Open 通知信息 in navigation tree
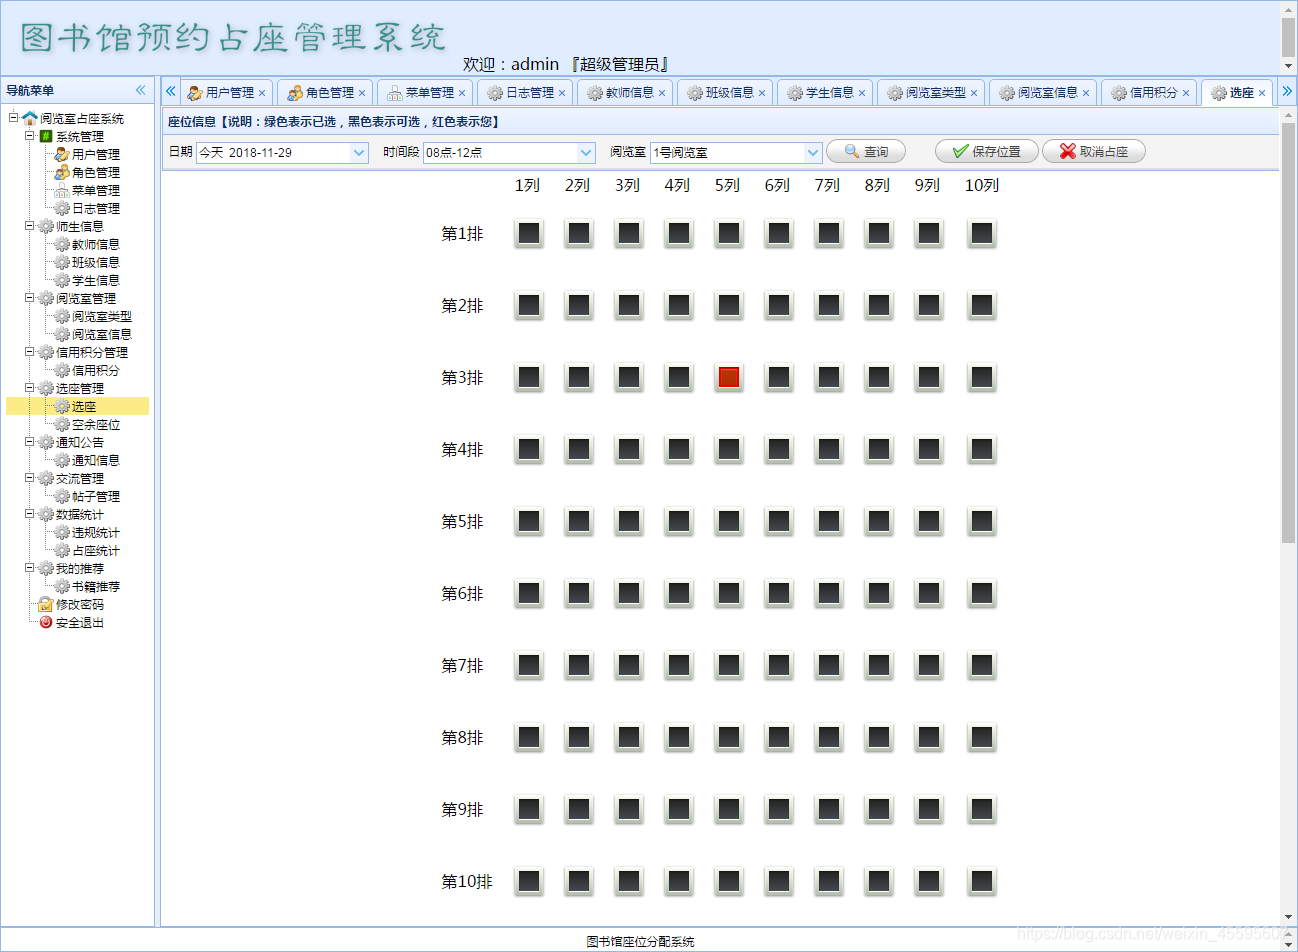Screen dimensions: 1298x952 tap(95, 461)
